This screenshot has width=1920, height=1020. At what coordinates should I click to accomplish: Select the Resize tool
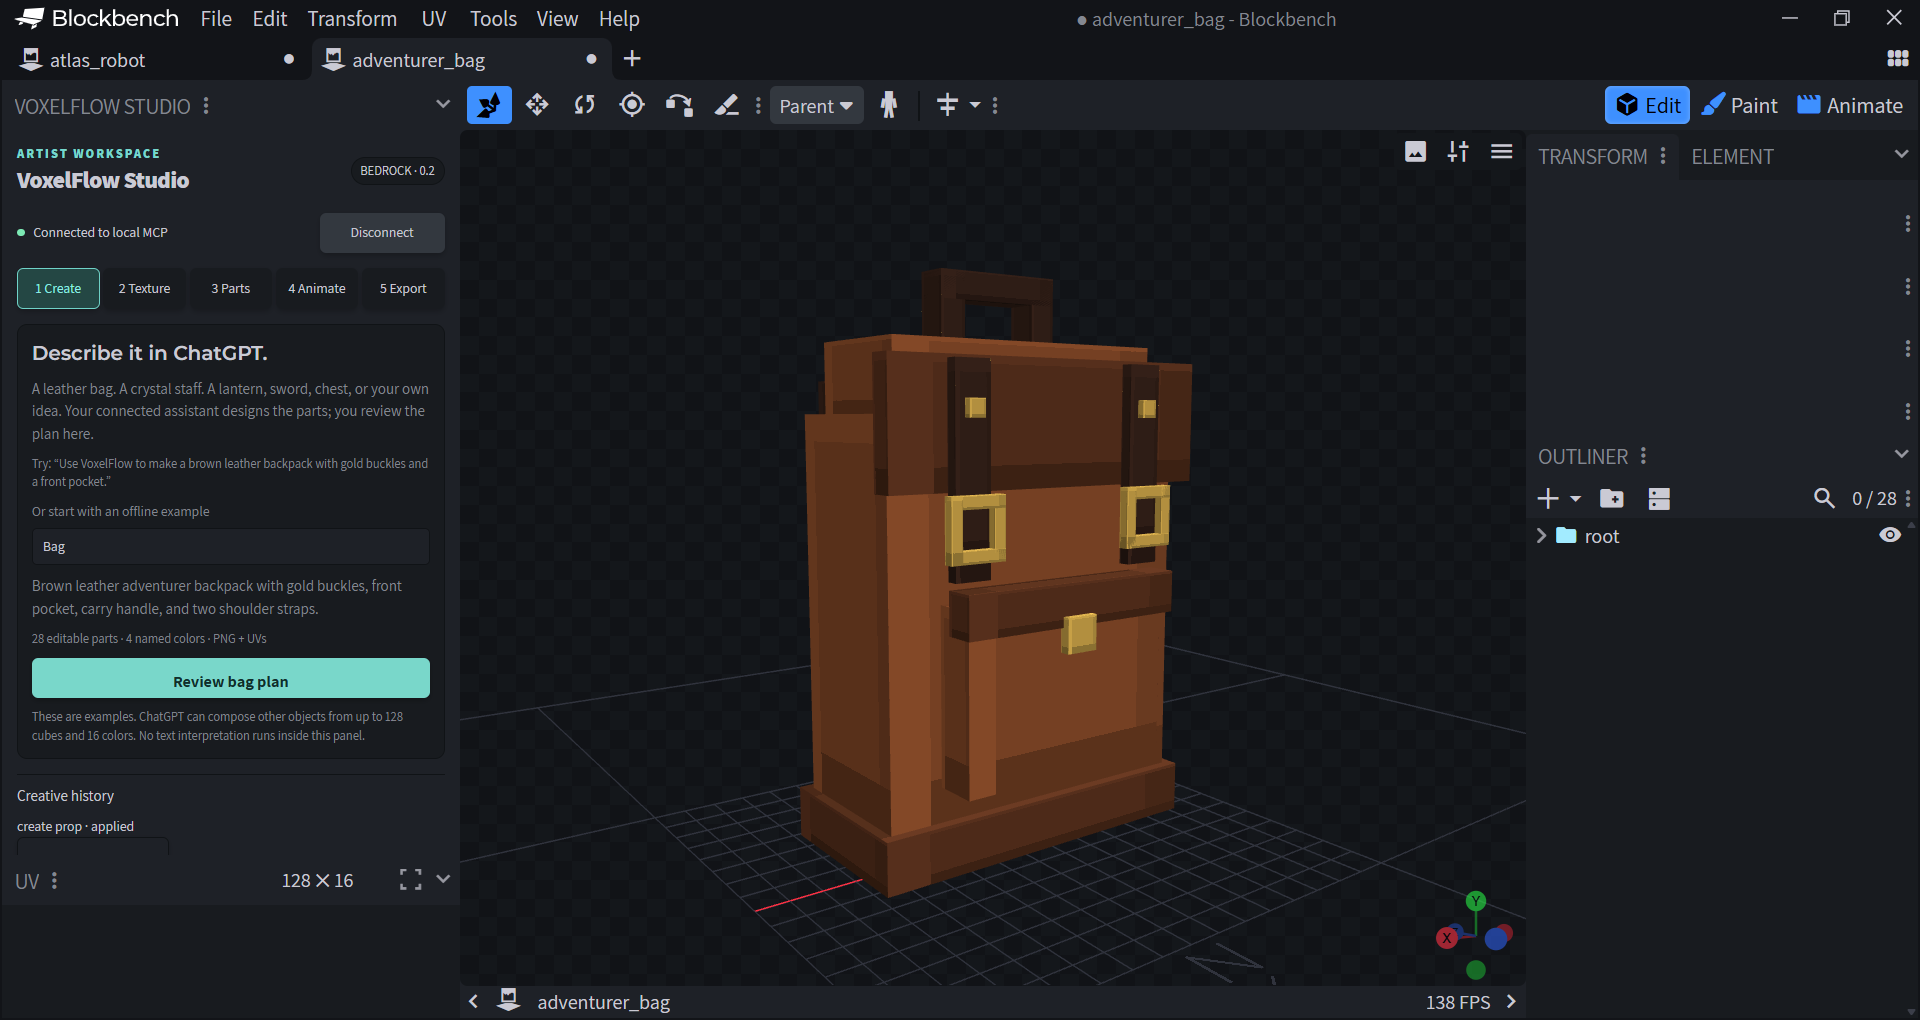537,105
